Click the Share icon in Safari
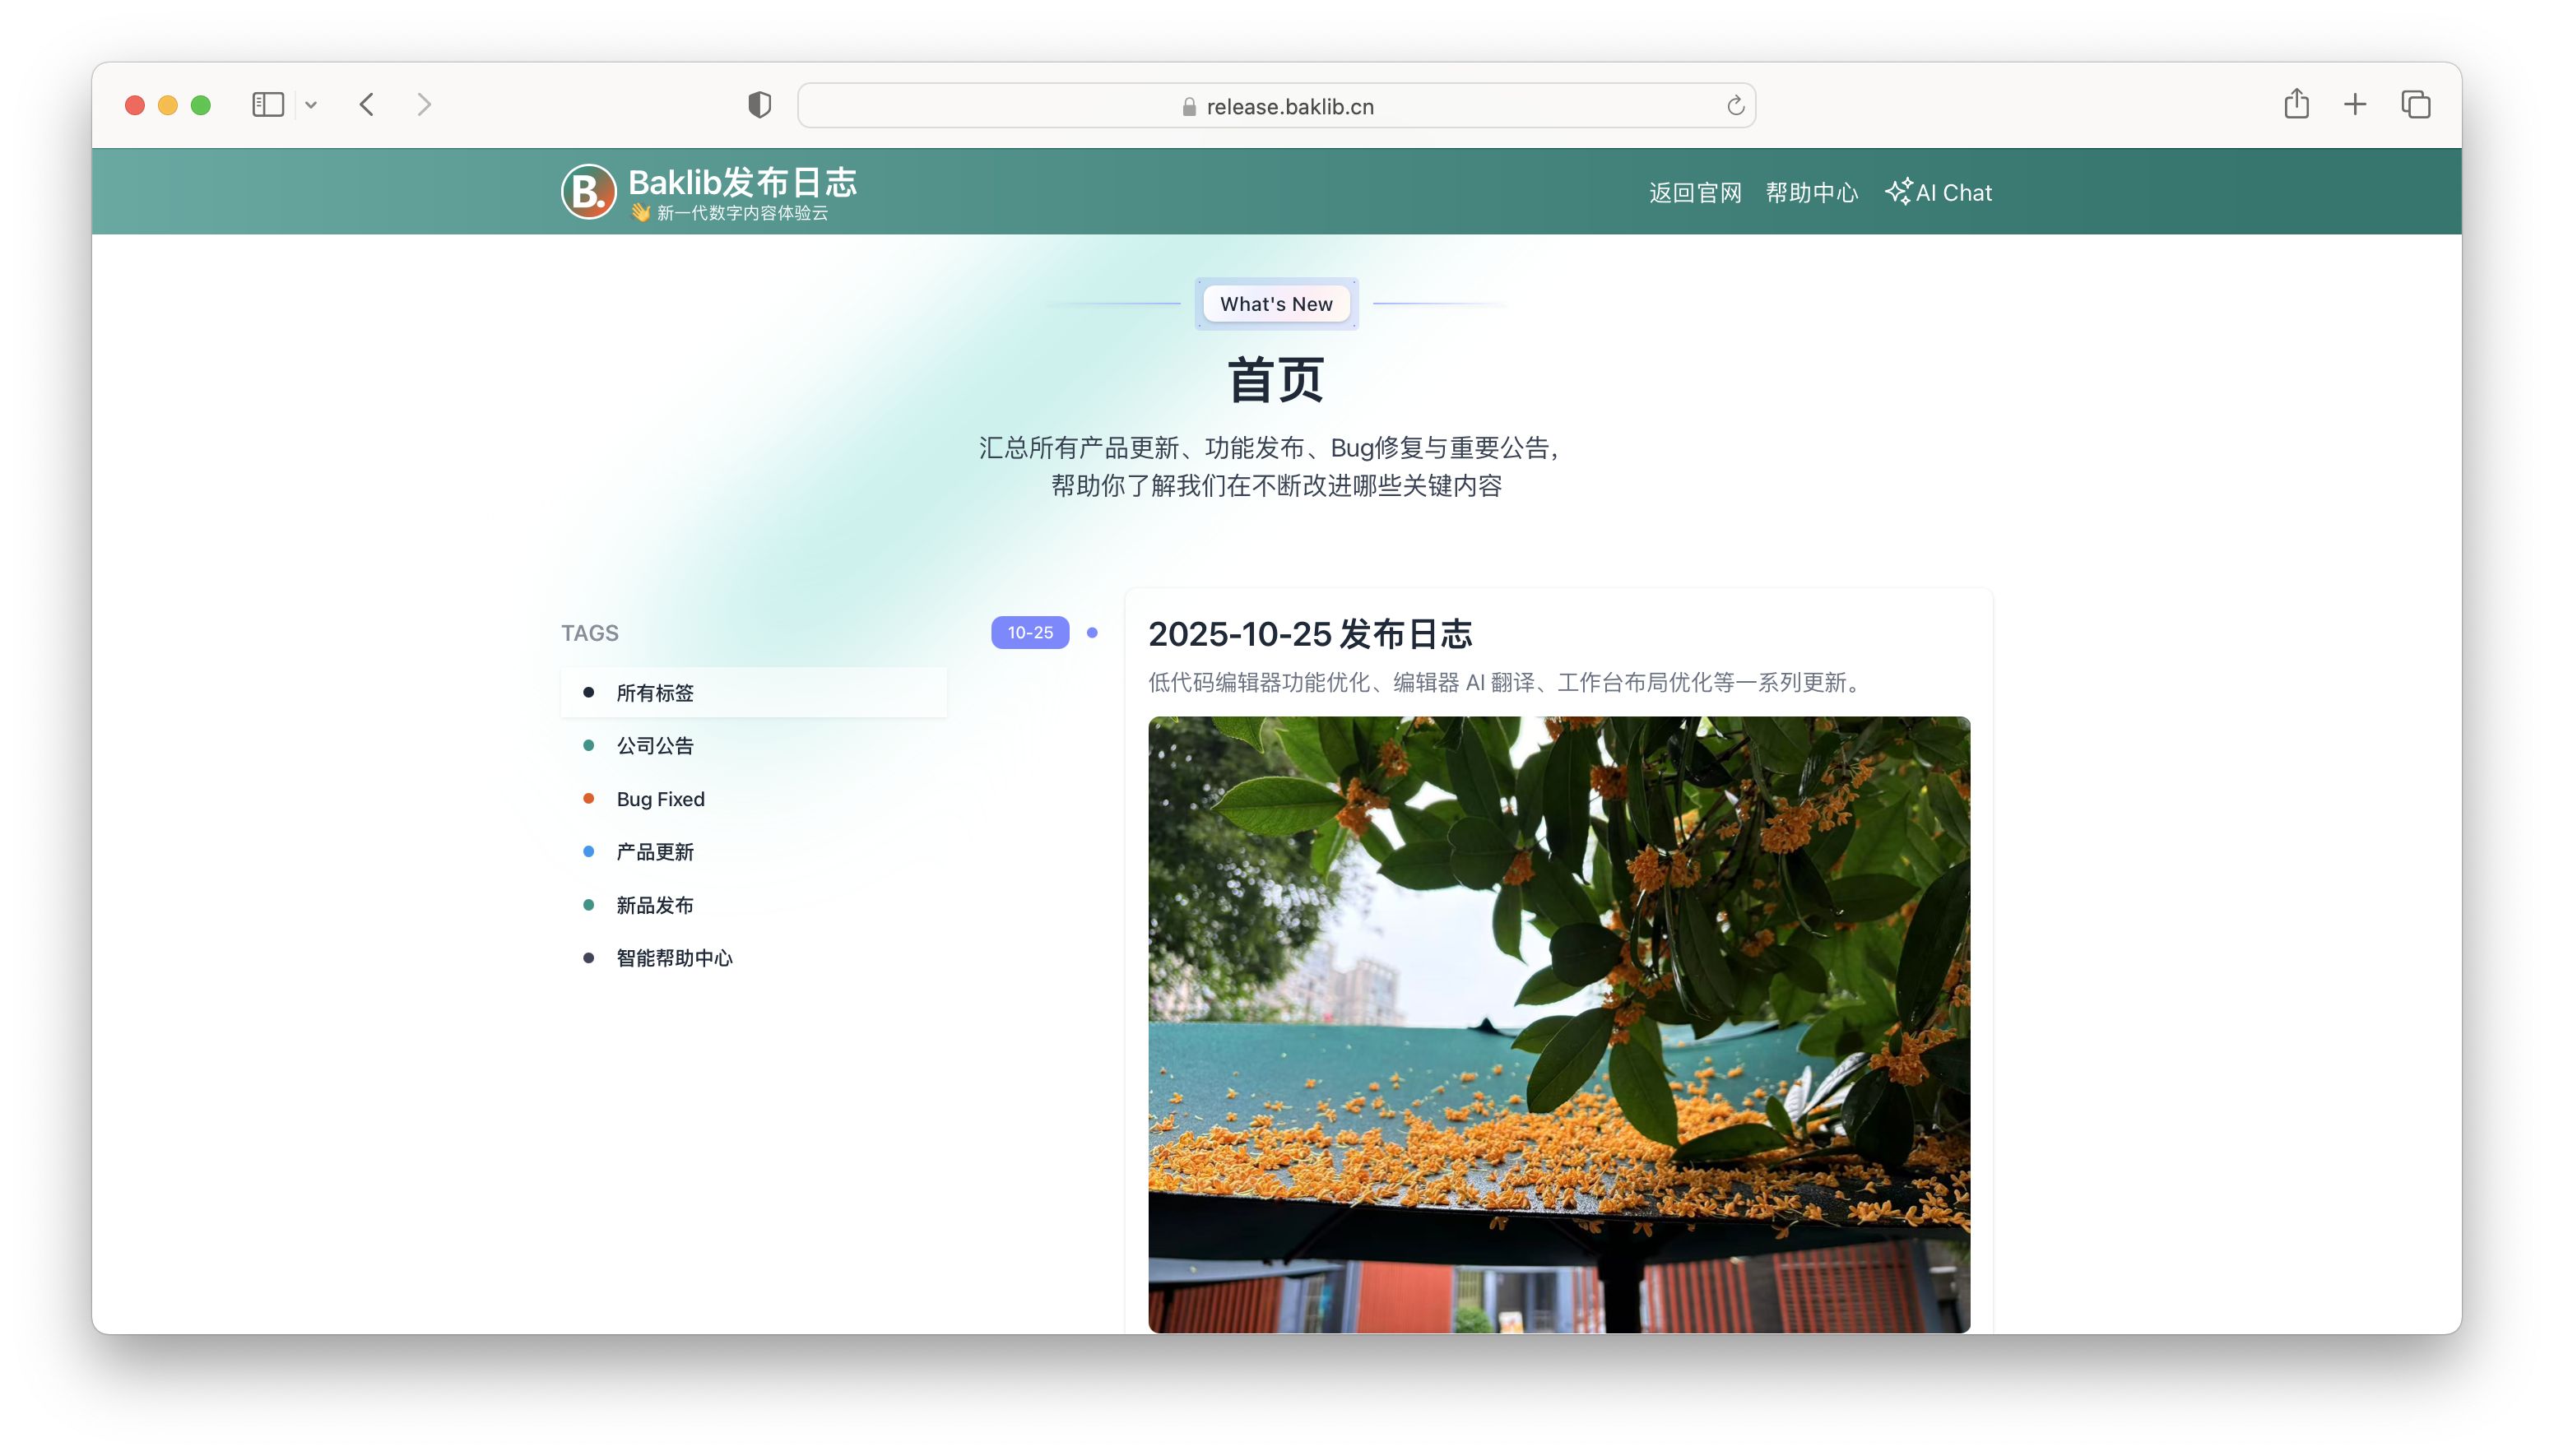The image size is (2554, 1456). pos(2296,104)
